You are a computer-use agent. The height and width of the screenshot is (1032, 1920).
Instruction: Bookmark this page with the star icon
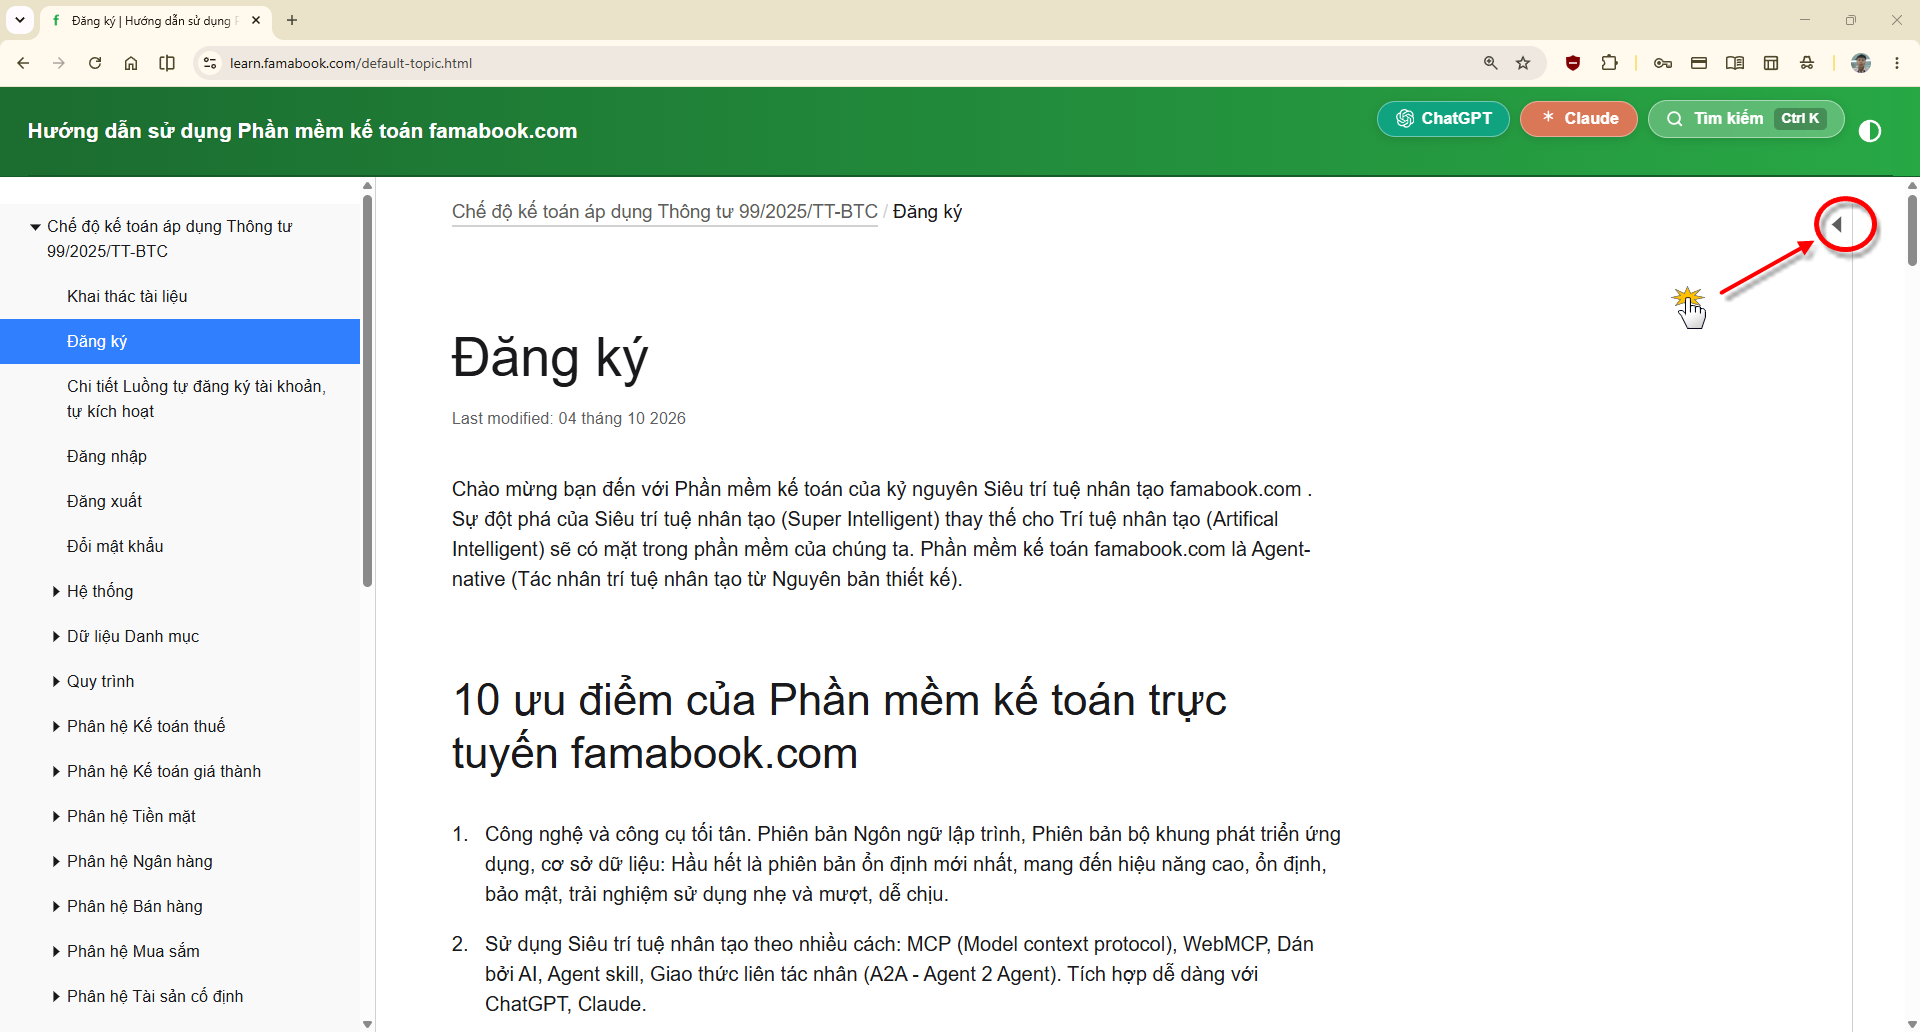[1523, 63]
